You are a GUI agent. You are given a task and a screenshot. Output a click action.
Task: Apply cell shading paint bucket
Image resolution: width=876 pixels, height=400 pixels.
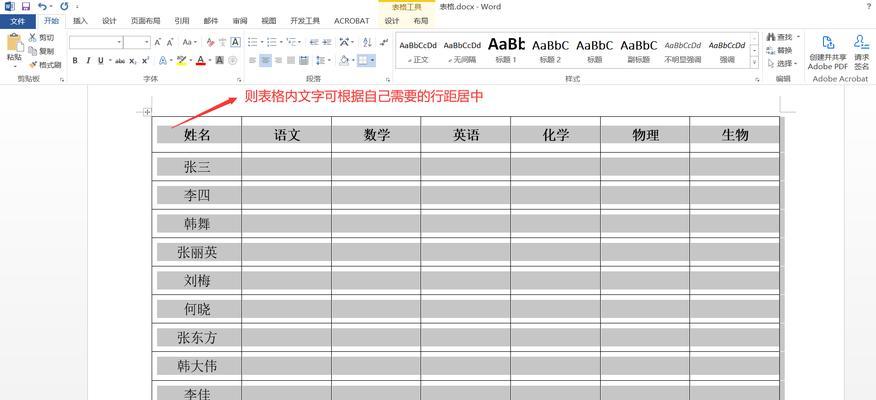[x=344, y=60]
